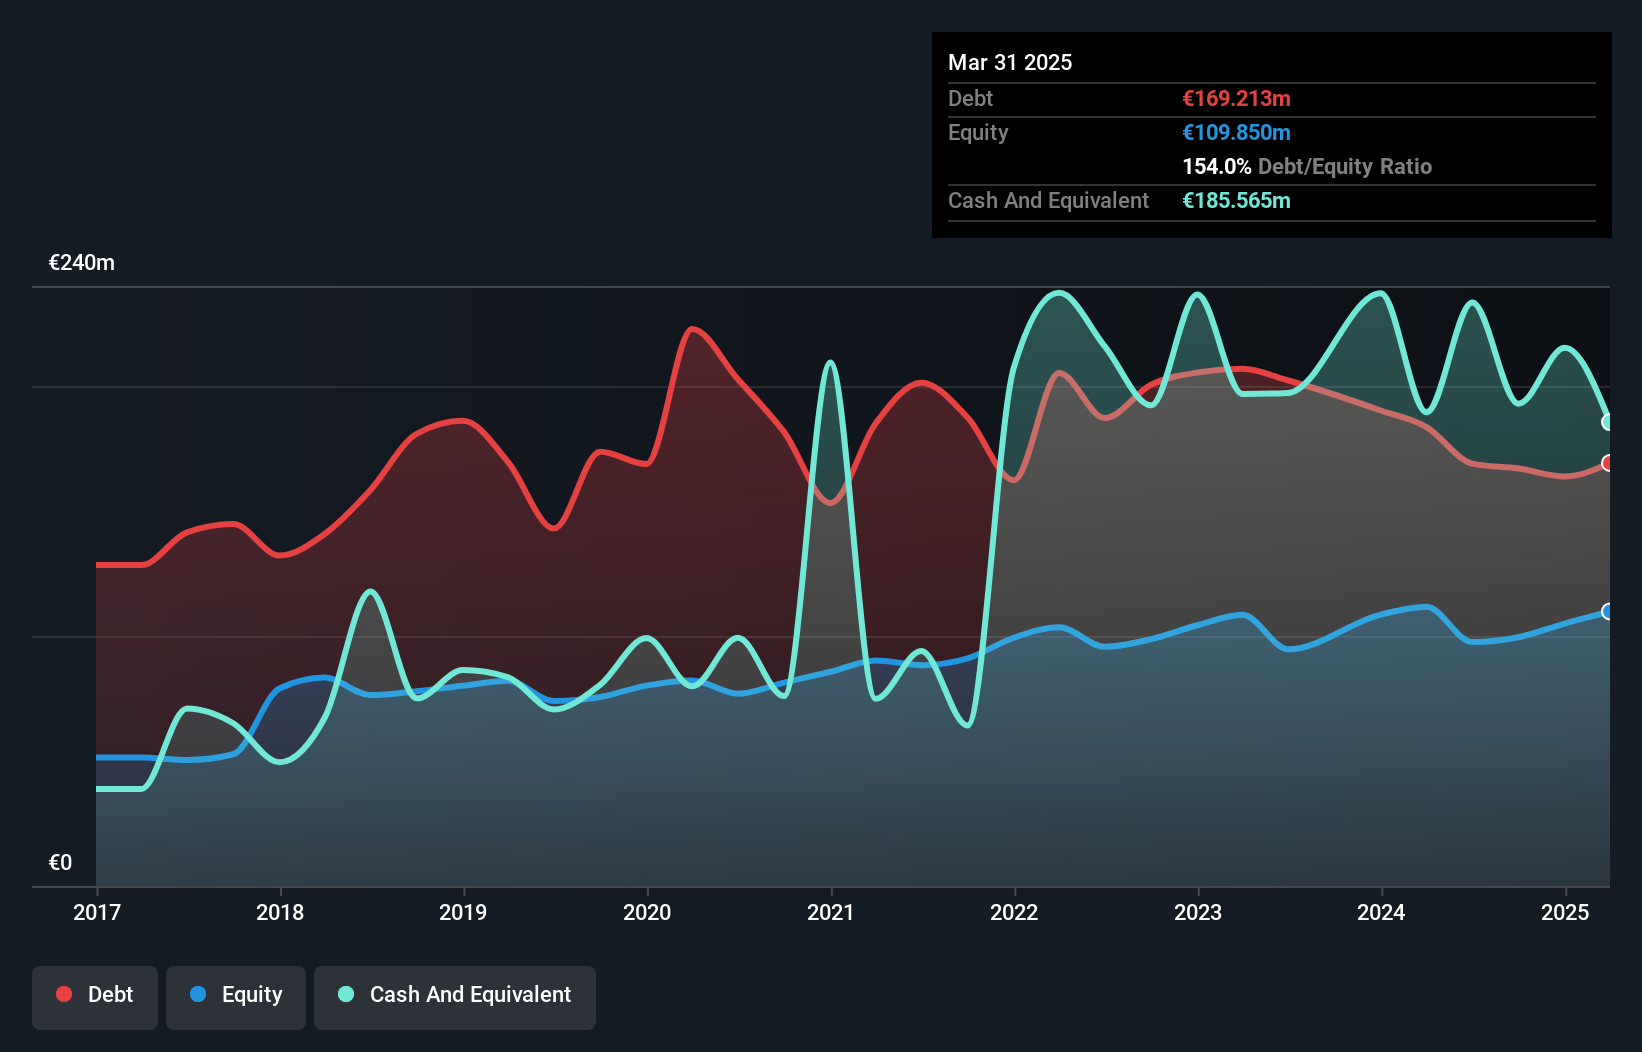Click the 2017 x-axis label
The image size is (1642, 1052).
coord(97,912)
